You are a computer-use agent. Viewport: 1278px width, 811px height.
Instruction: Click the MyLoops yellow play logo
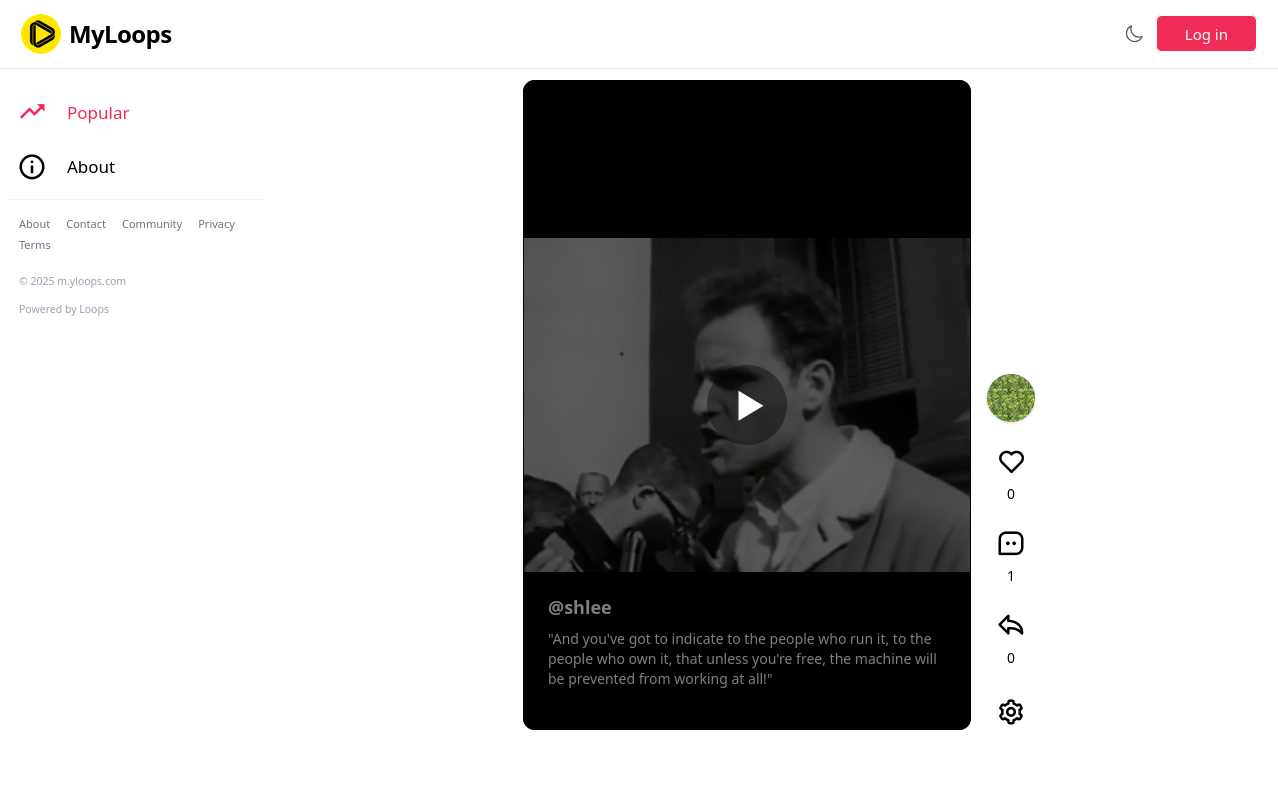click(x=41, y=34)
